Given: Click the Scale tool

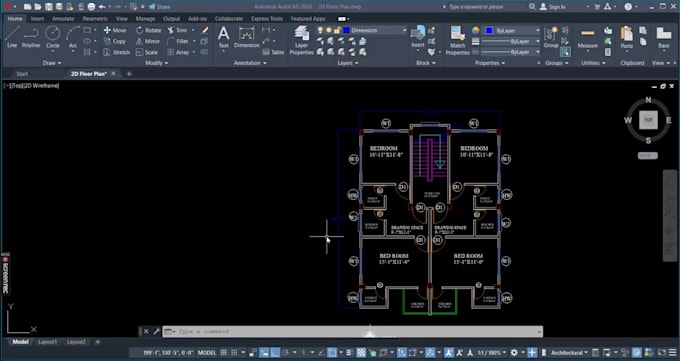Looking at the screenshot, I should [x=147, y=52].
